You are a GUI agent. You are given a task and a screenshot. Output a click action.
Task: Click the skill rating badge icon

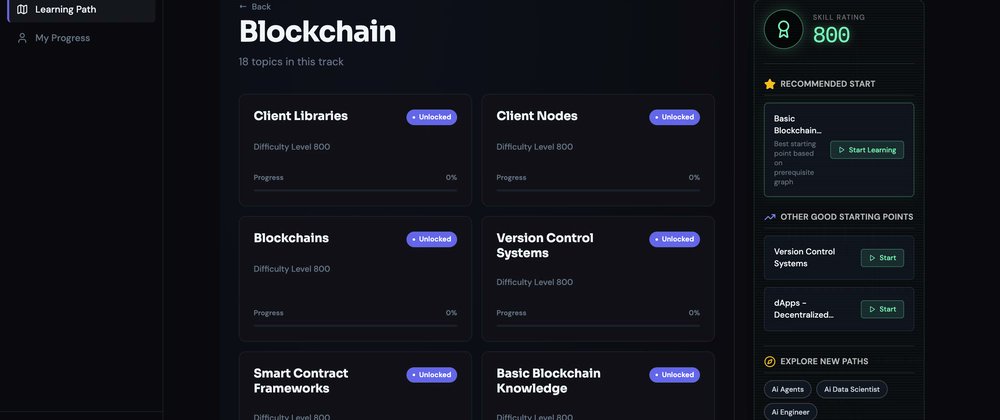[x=783, y=30]
